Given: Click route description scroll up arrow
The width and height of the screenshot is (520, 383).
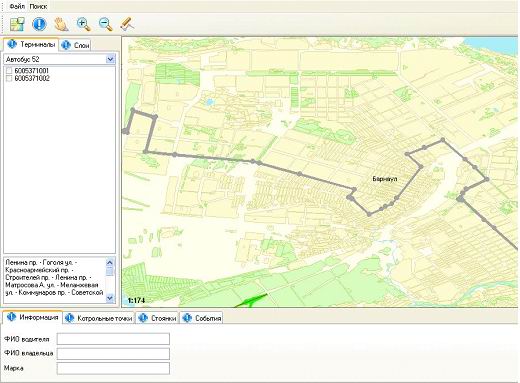Looking at the screenshot, I should click(110, 262).
